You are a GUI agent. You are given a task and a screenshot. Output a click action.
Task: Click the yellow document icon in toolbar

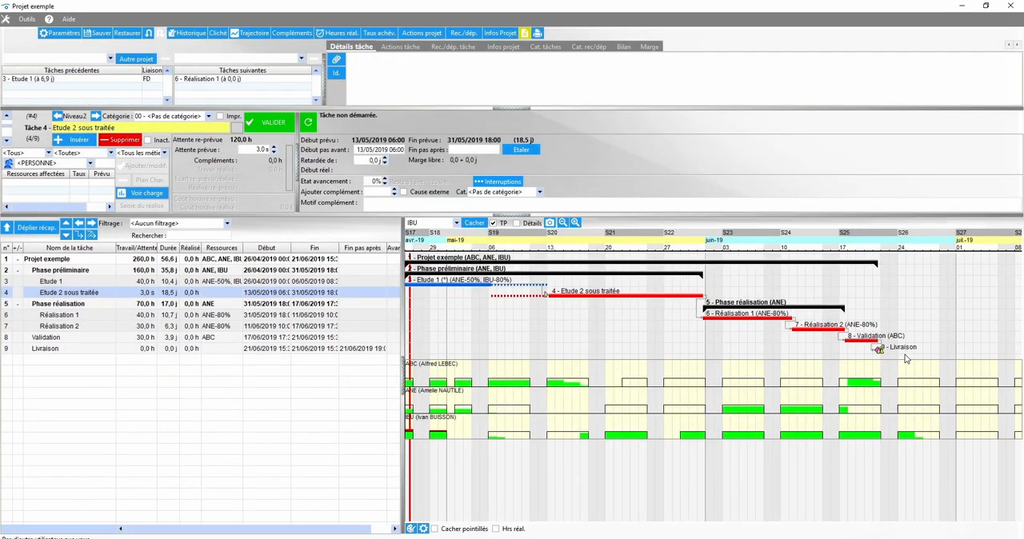(524, 33)
